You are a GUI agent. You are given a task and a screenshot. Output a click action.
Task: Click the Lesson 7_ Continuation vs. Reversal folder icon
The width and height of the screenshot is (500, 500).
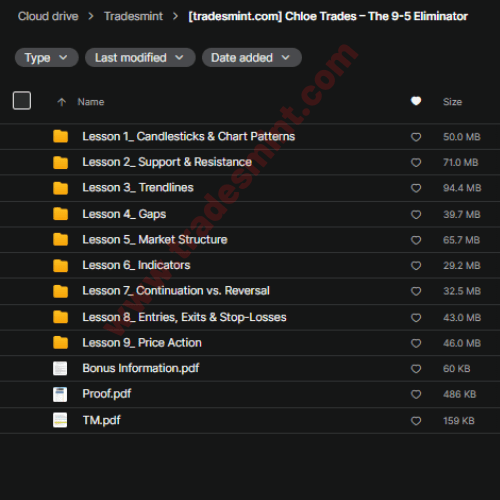point(60,291)
